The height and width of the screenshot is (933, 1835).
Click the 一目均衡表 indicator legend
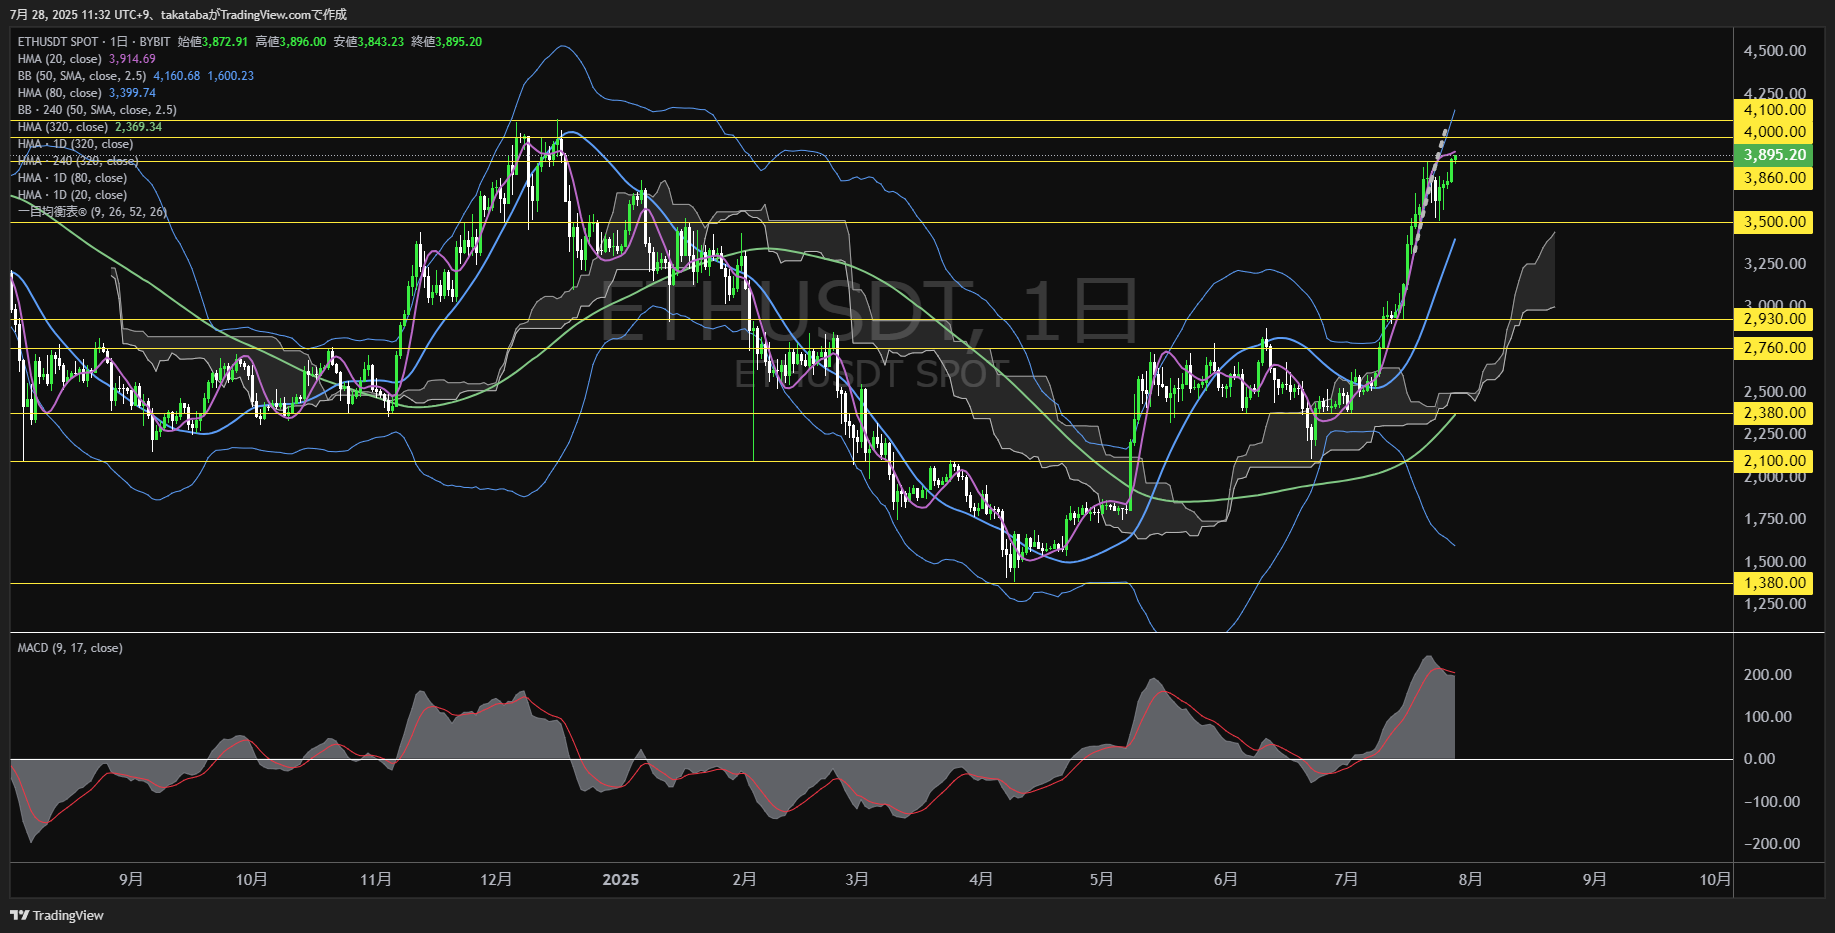(92, 212)
